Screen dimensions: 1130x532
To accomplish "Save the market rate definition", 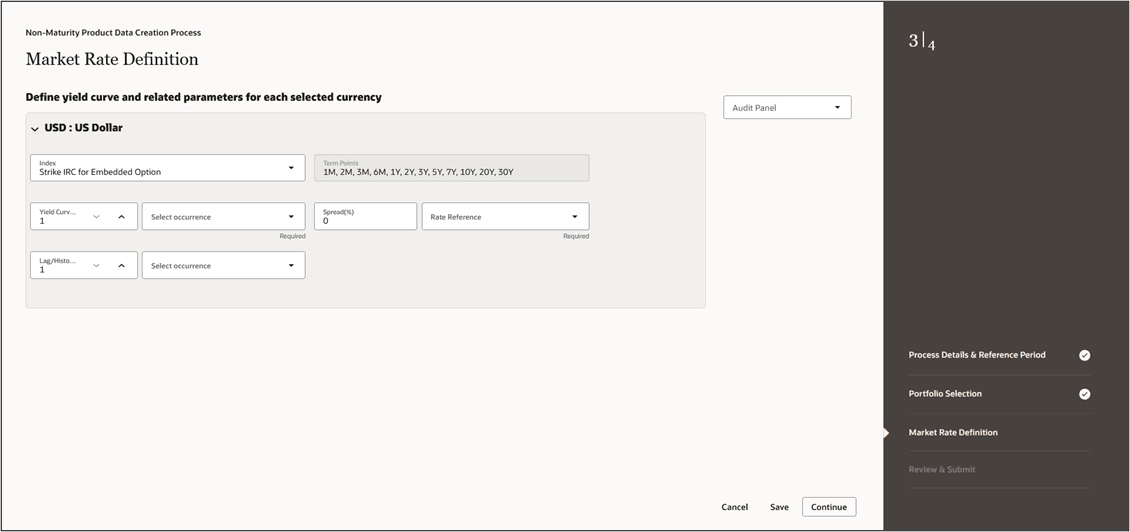I will (x=779, y=507).
